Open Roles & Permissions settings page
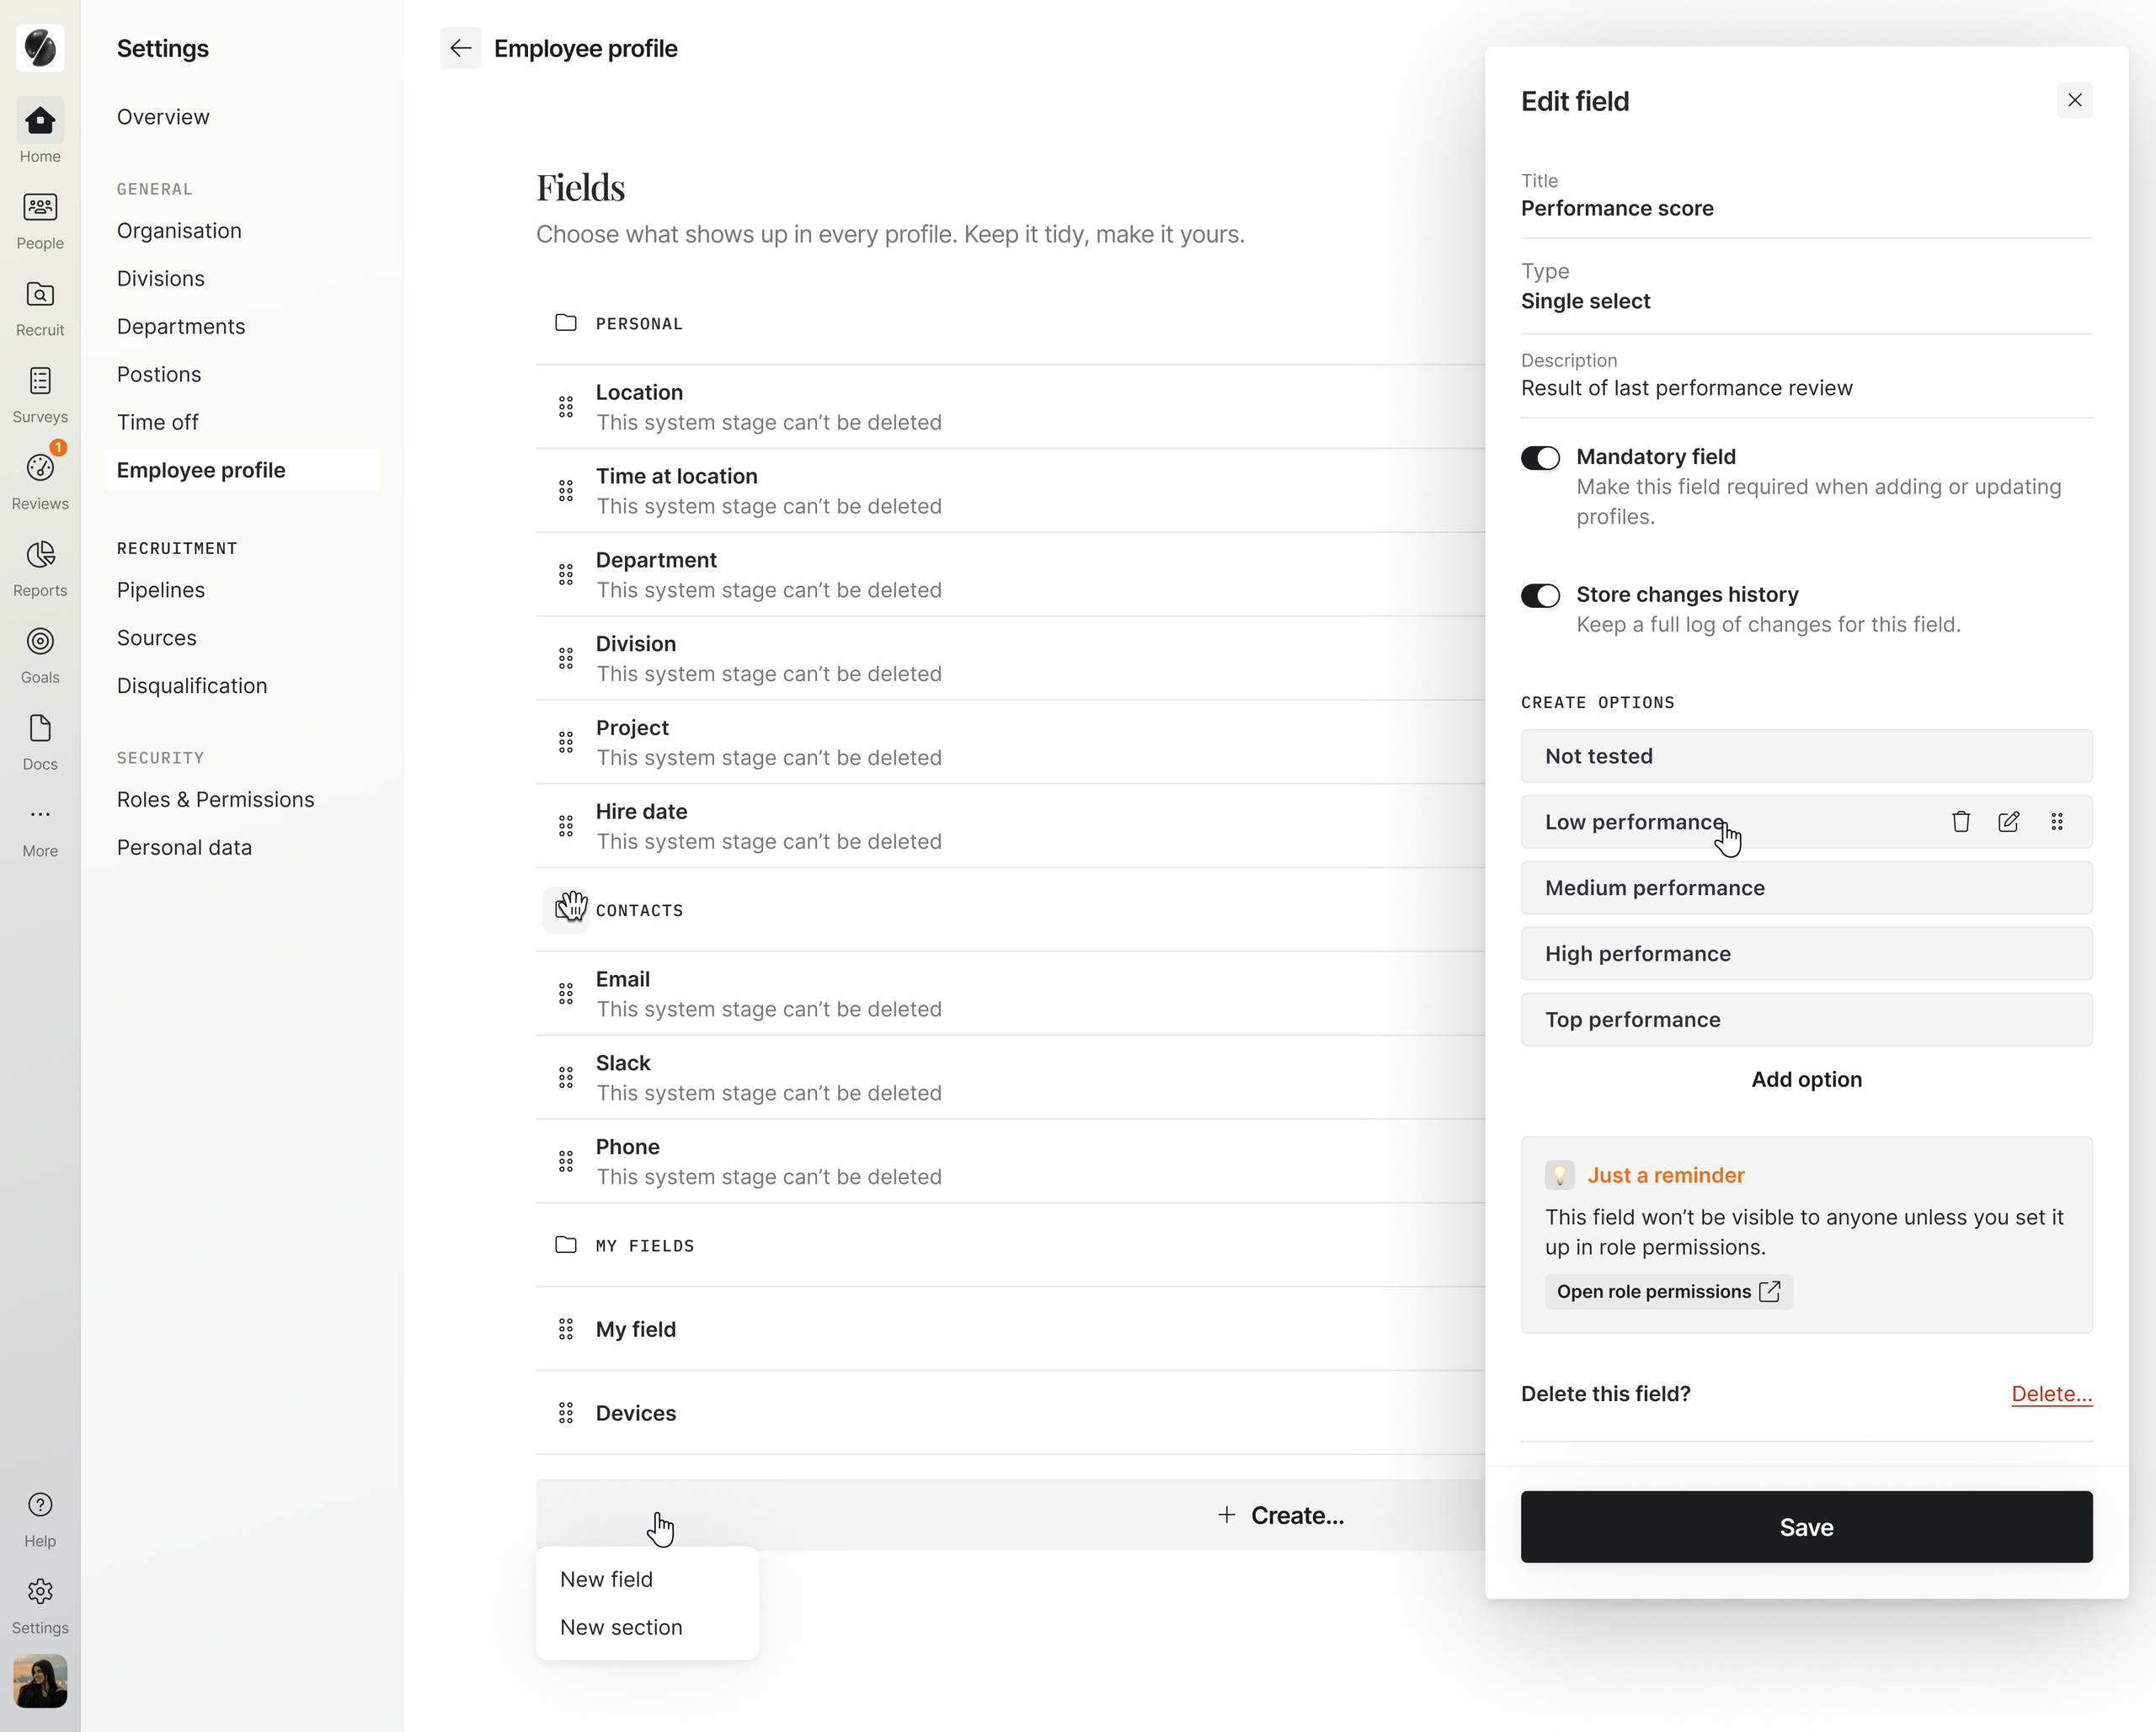Viewport: 2156px width, 1732px height. (x=216, y=799)
